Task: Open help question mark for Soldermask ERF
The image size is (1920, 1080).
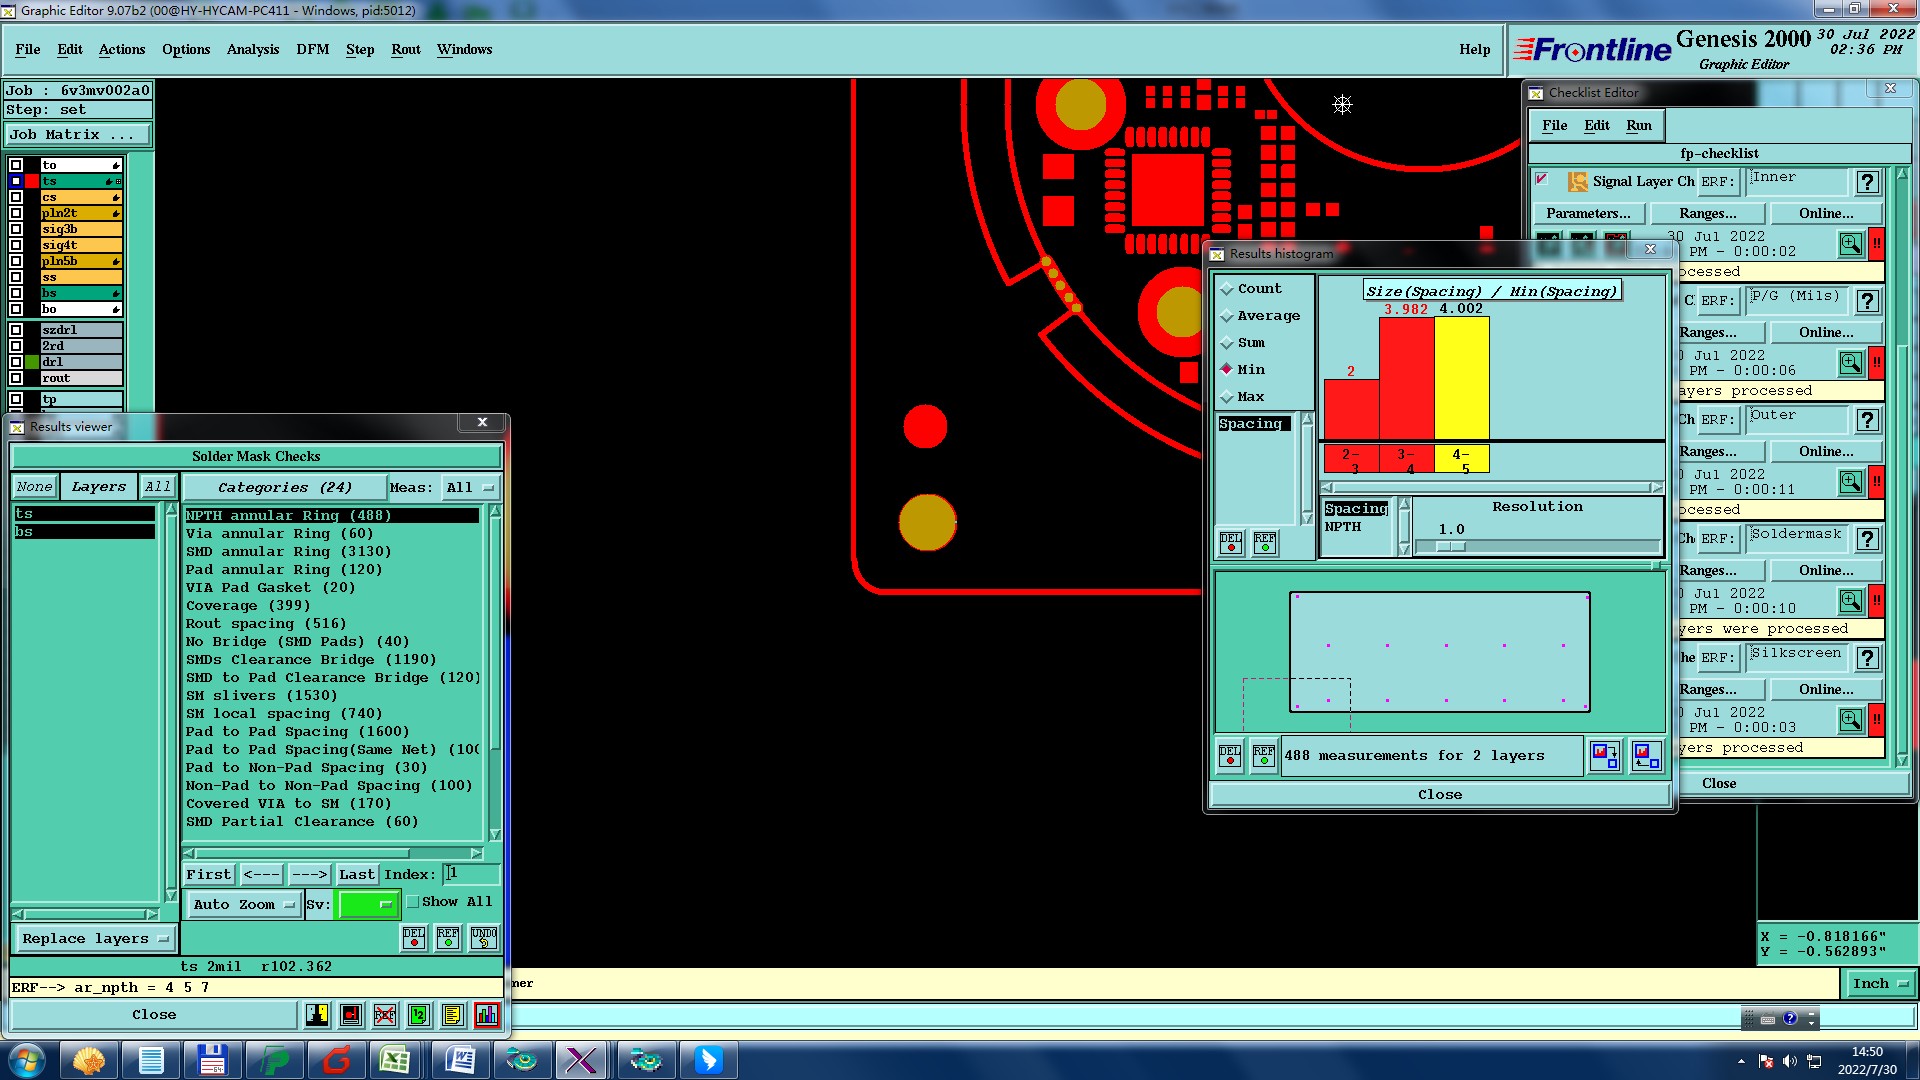Action: point(1867,539)
